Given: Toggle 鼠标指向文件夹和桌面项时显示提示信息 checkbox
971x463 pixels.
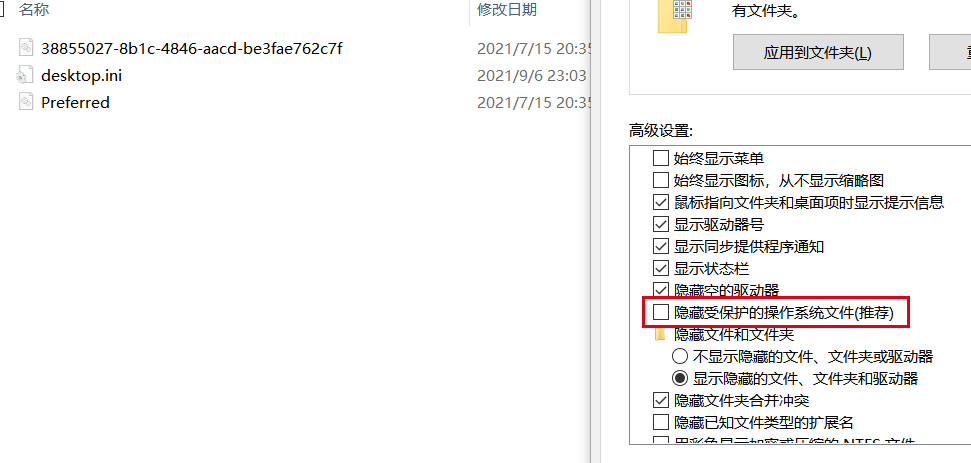Looking at the screenshot, I should point(661,202).
